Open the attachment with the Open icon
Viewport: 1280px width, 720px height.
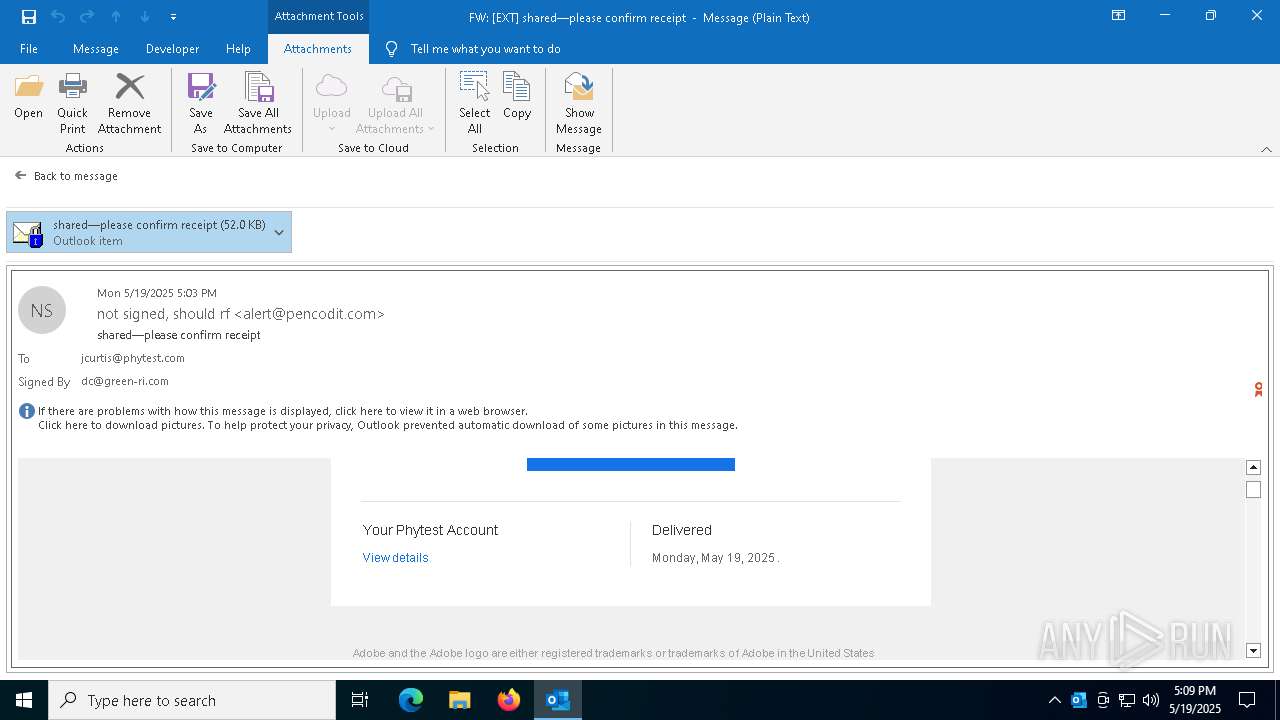pyautogui.click(x=28, y=96)
